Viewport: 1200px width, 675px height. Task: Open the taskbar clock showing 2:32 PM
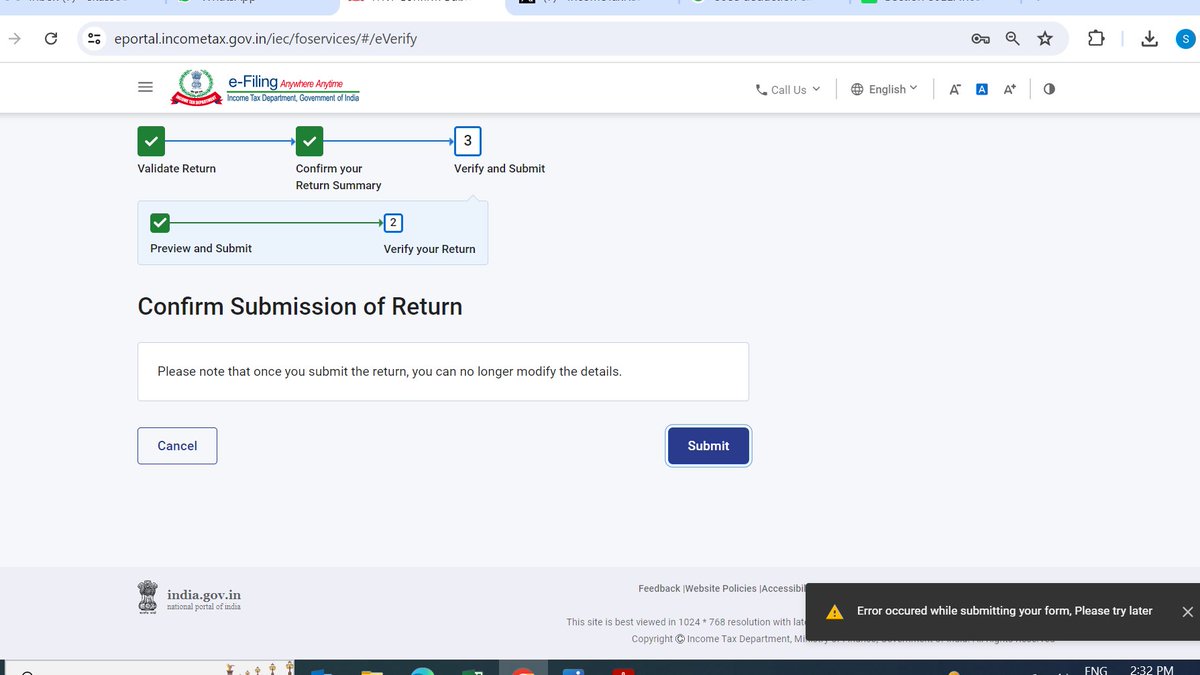point(1152,669)
